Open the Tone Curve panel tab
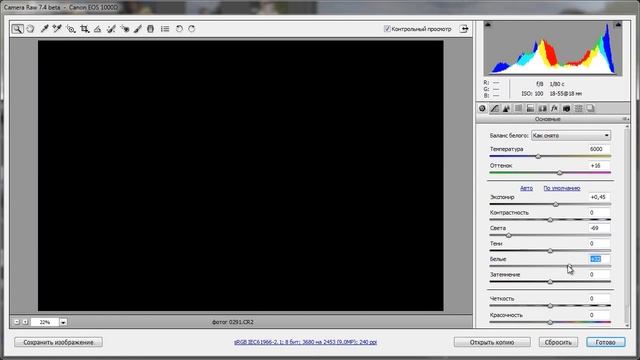Image resolution: width=640 pixels, height=360 pixels. 494,109
